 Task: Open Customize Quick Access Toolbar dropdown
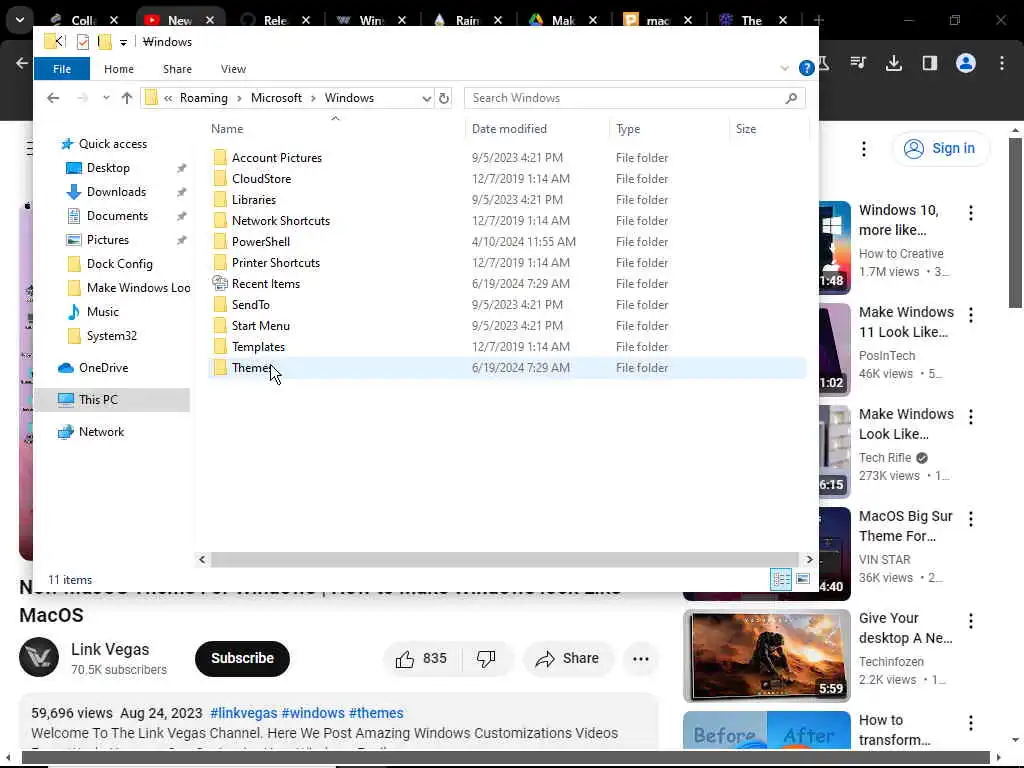tap(123, 42)
